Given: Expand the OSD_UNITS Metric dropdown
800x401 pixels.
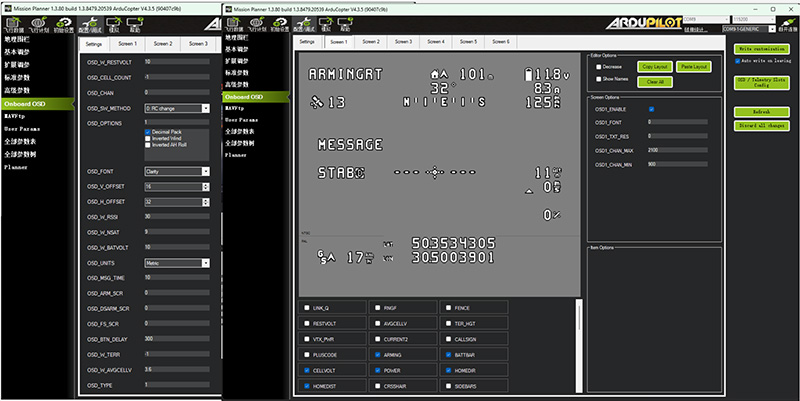Looking at the screenshot, I should click(177, 262).
